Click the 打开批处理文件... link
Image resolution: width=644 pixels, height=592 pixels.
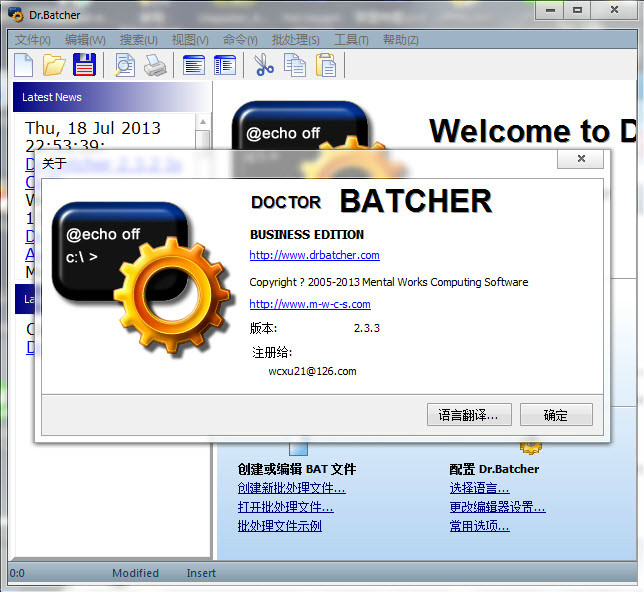coord(285,507)
